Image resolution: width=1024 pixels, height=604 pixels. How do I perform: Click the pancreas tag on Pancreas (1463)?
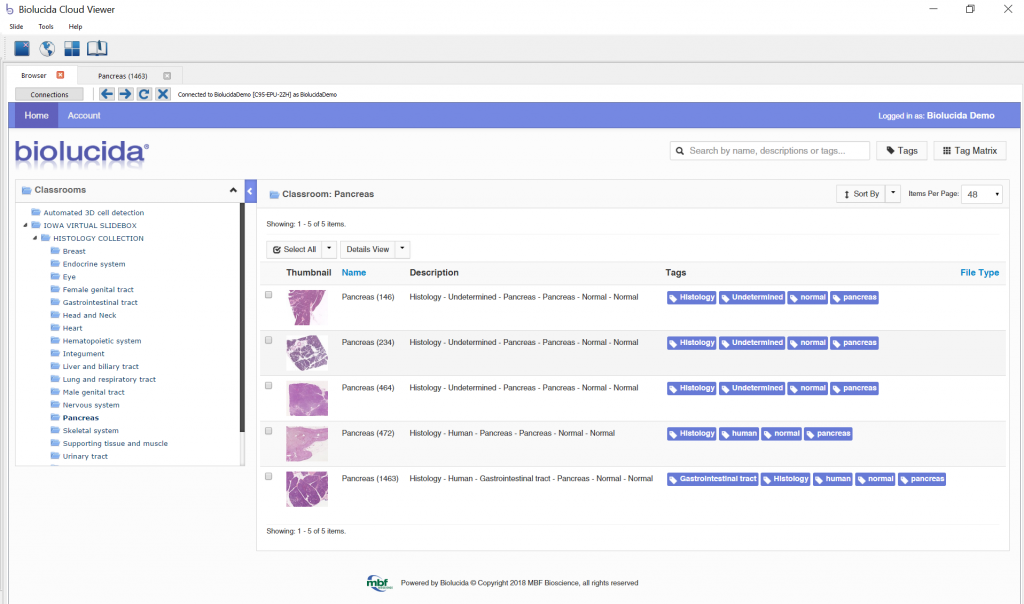(x=922, y=479)
